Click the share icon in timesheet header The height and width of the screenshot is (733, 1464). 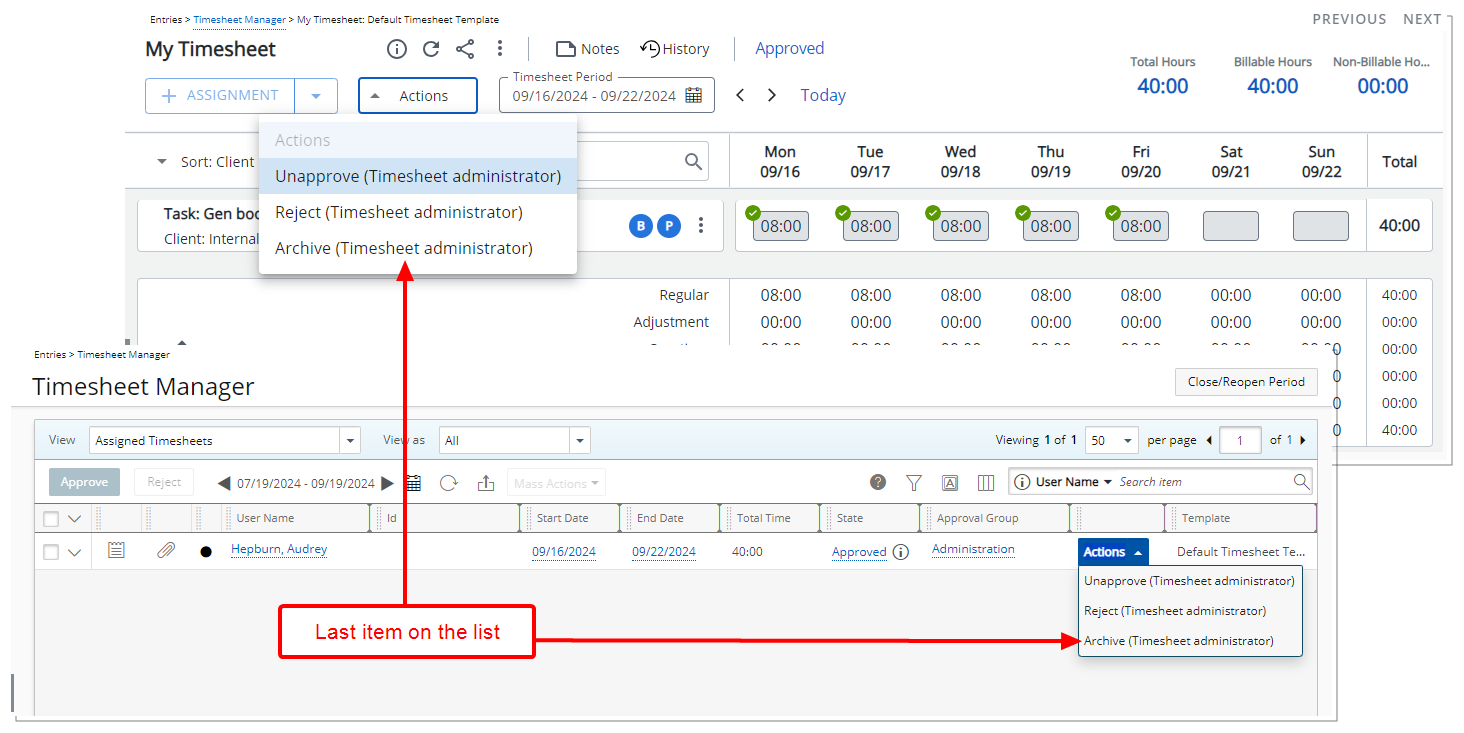point(465,49)
